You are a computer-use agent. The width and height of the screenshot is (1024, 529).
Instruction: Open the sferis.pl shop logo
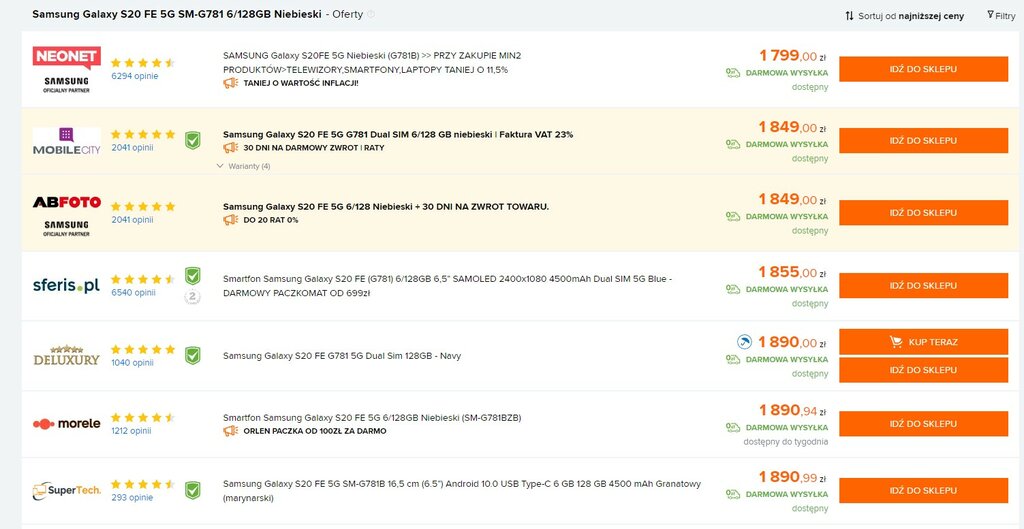pyautogui.click(x=67, y=285)
